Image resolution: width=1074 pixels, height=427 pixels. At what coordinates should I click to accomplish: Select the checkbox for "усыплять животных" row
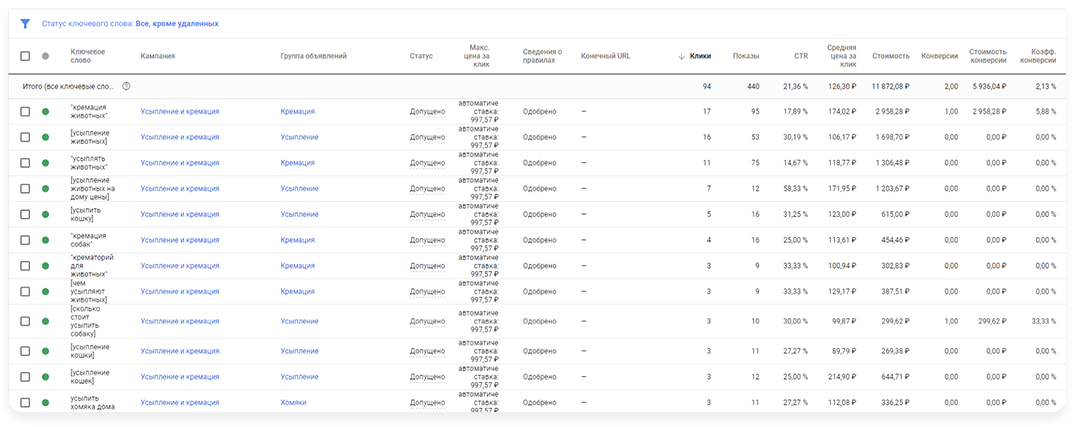pos(25,162)
